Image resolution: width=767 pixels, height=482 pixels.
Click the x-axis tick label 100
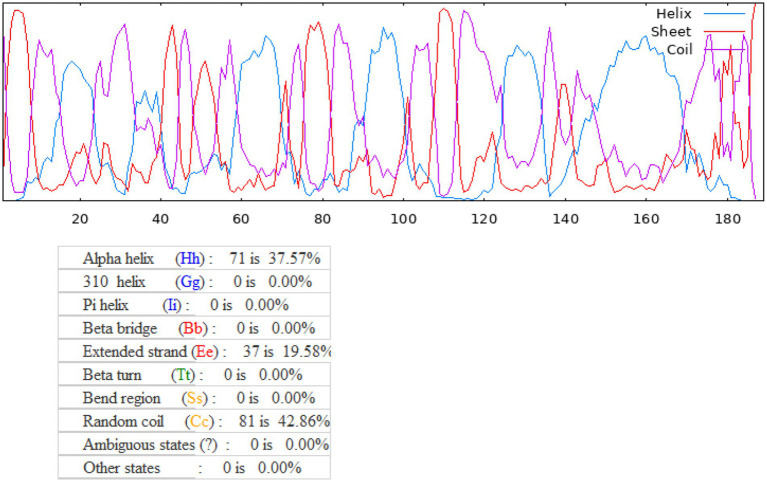point(403,218)
